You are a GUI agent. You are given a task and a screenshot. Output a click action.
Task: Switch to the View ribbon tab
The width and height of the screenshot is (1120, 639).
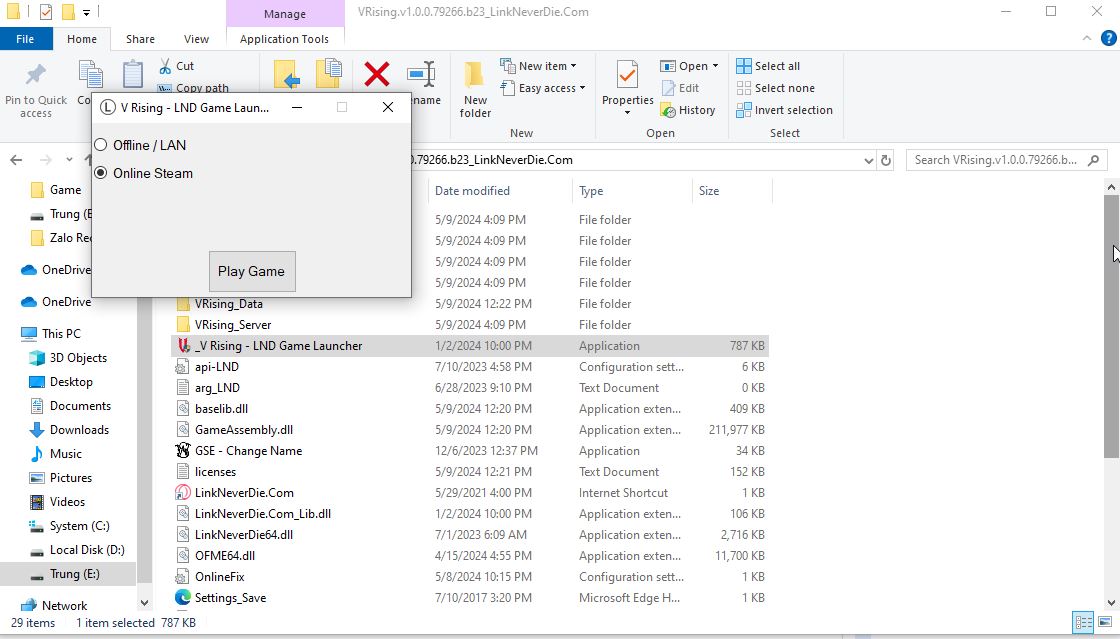pyautogui.click(x=196, y=39)
